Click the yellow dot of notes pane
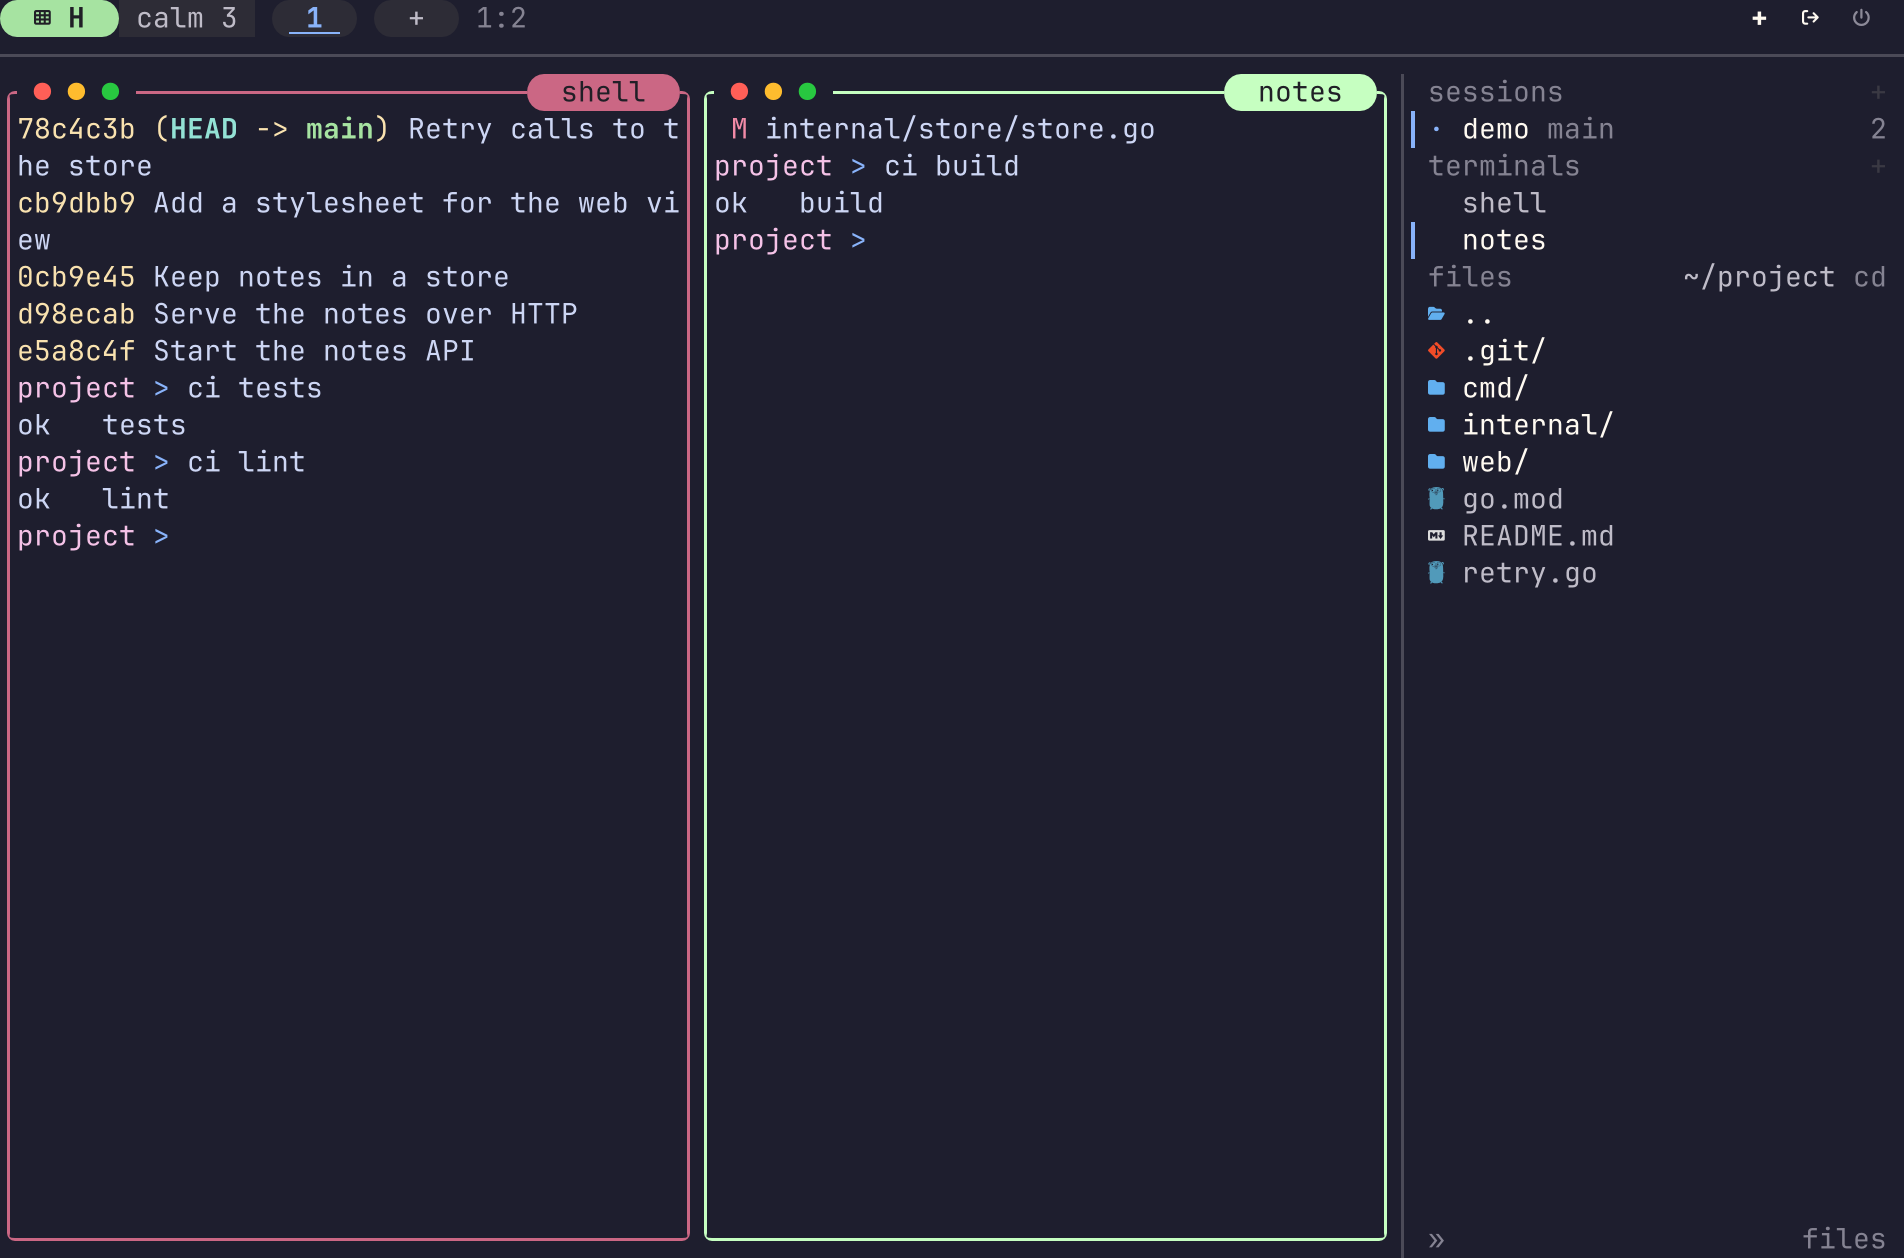 point(773,92)
